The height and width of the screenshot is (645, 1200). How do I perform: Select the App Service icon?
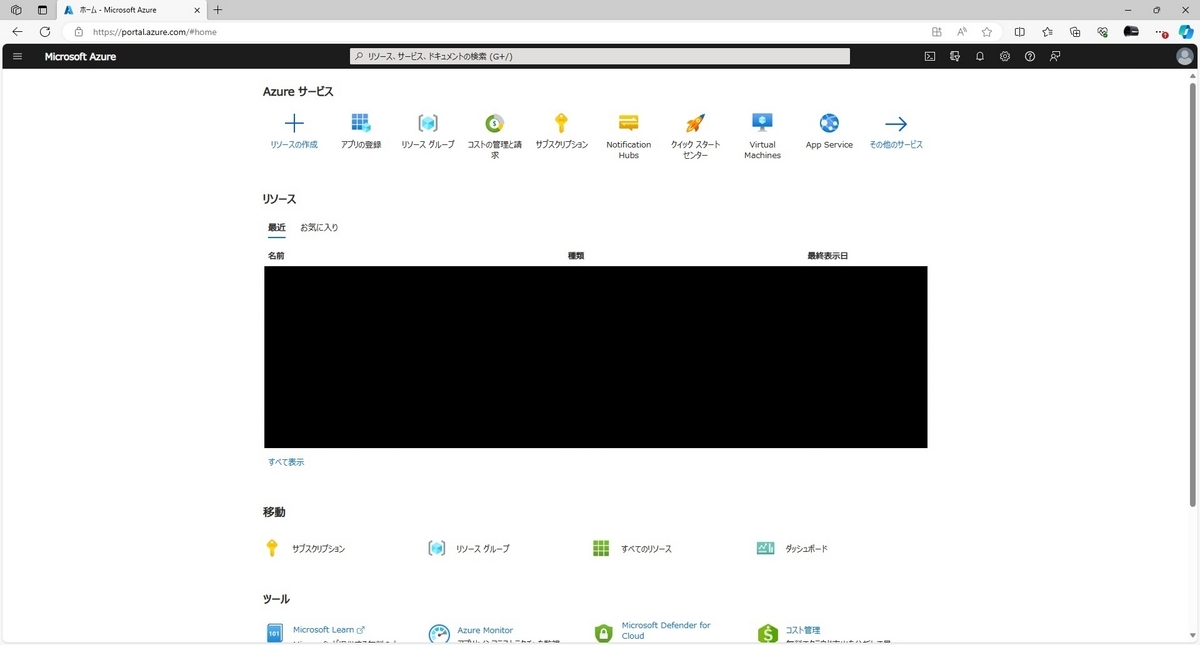click(x=829, y=130)
